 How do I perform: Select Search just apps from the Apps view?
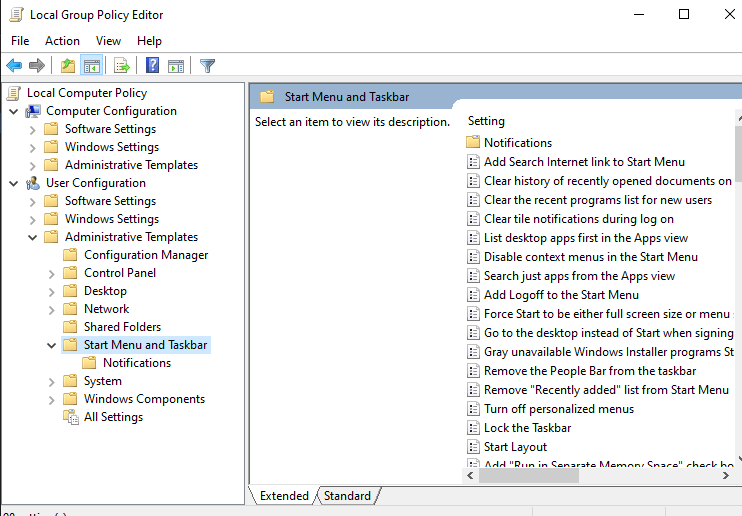click(x=579, y=276)
